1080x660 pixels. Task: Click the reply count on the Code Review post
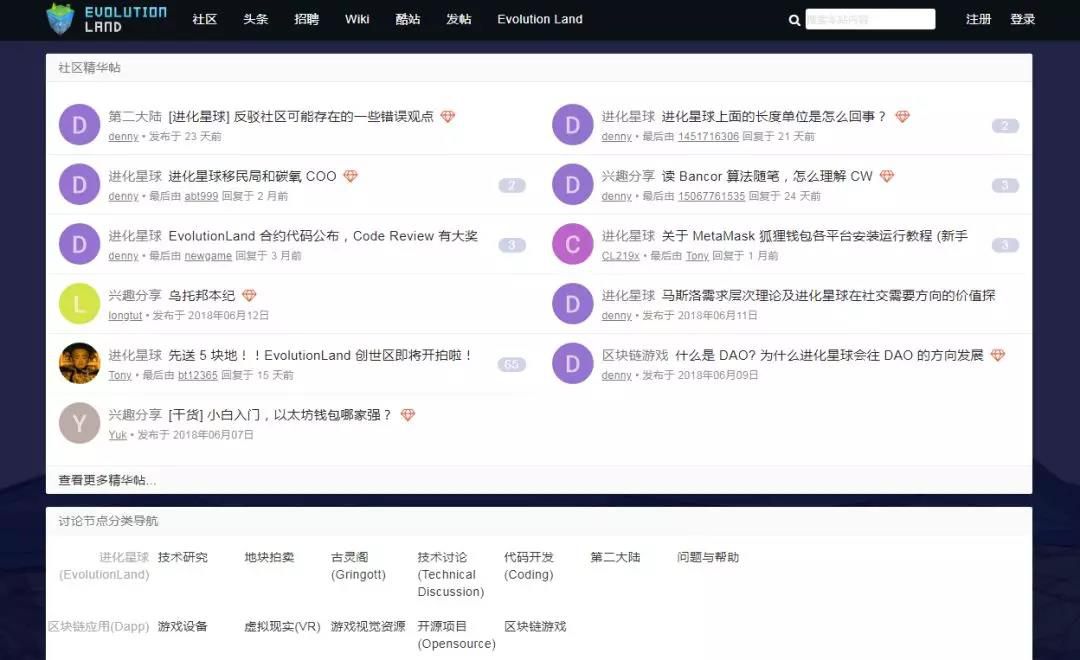pos(512,245)
